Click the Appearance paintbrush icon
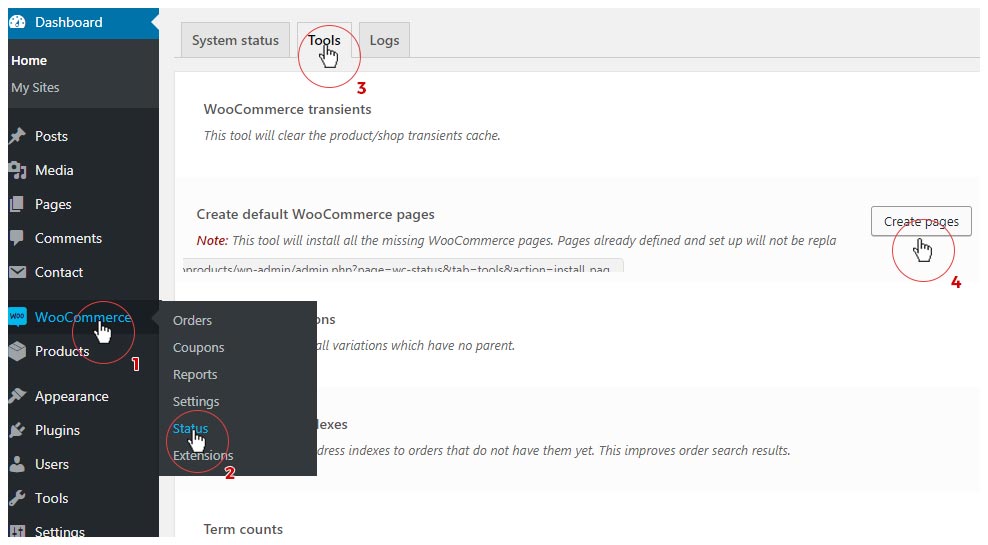This screenshot has height=545, width=988. coord(17,396)
